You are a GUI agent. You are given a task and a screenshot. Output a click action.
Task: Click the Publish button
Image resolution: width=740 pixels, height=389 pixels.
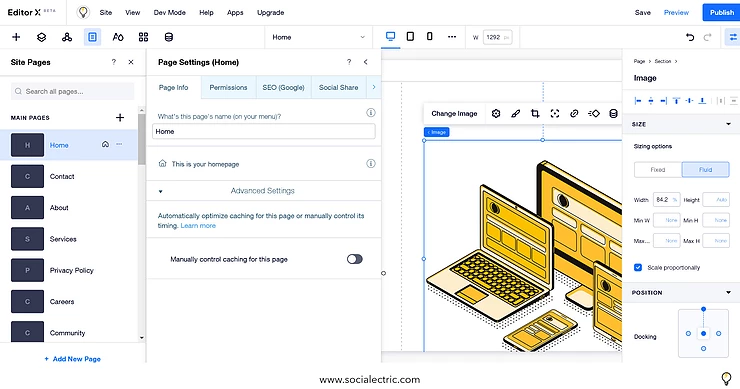tap(721, 12)
